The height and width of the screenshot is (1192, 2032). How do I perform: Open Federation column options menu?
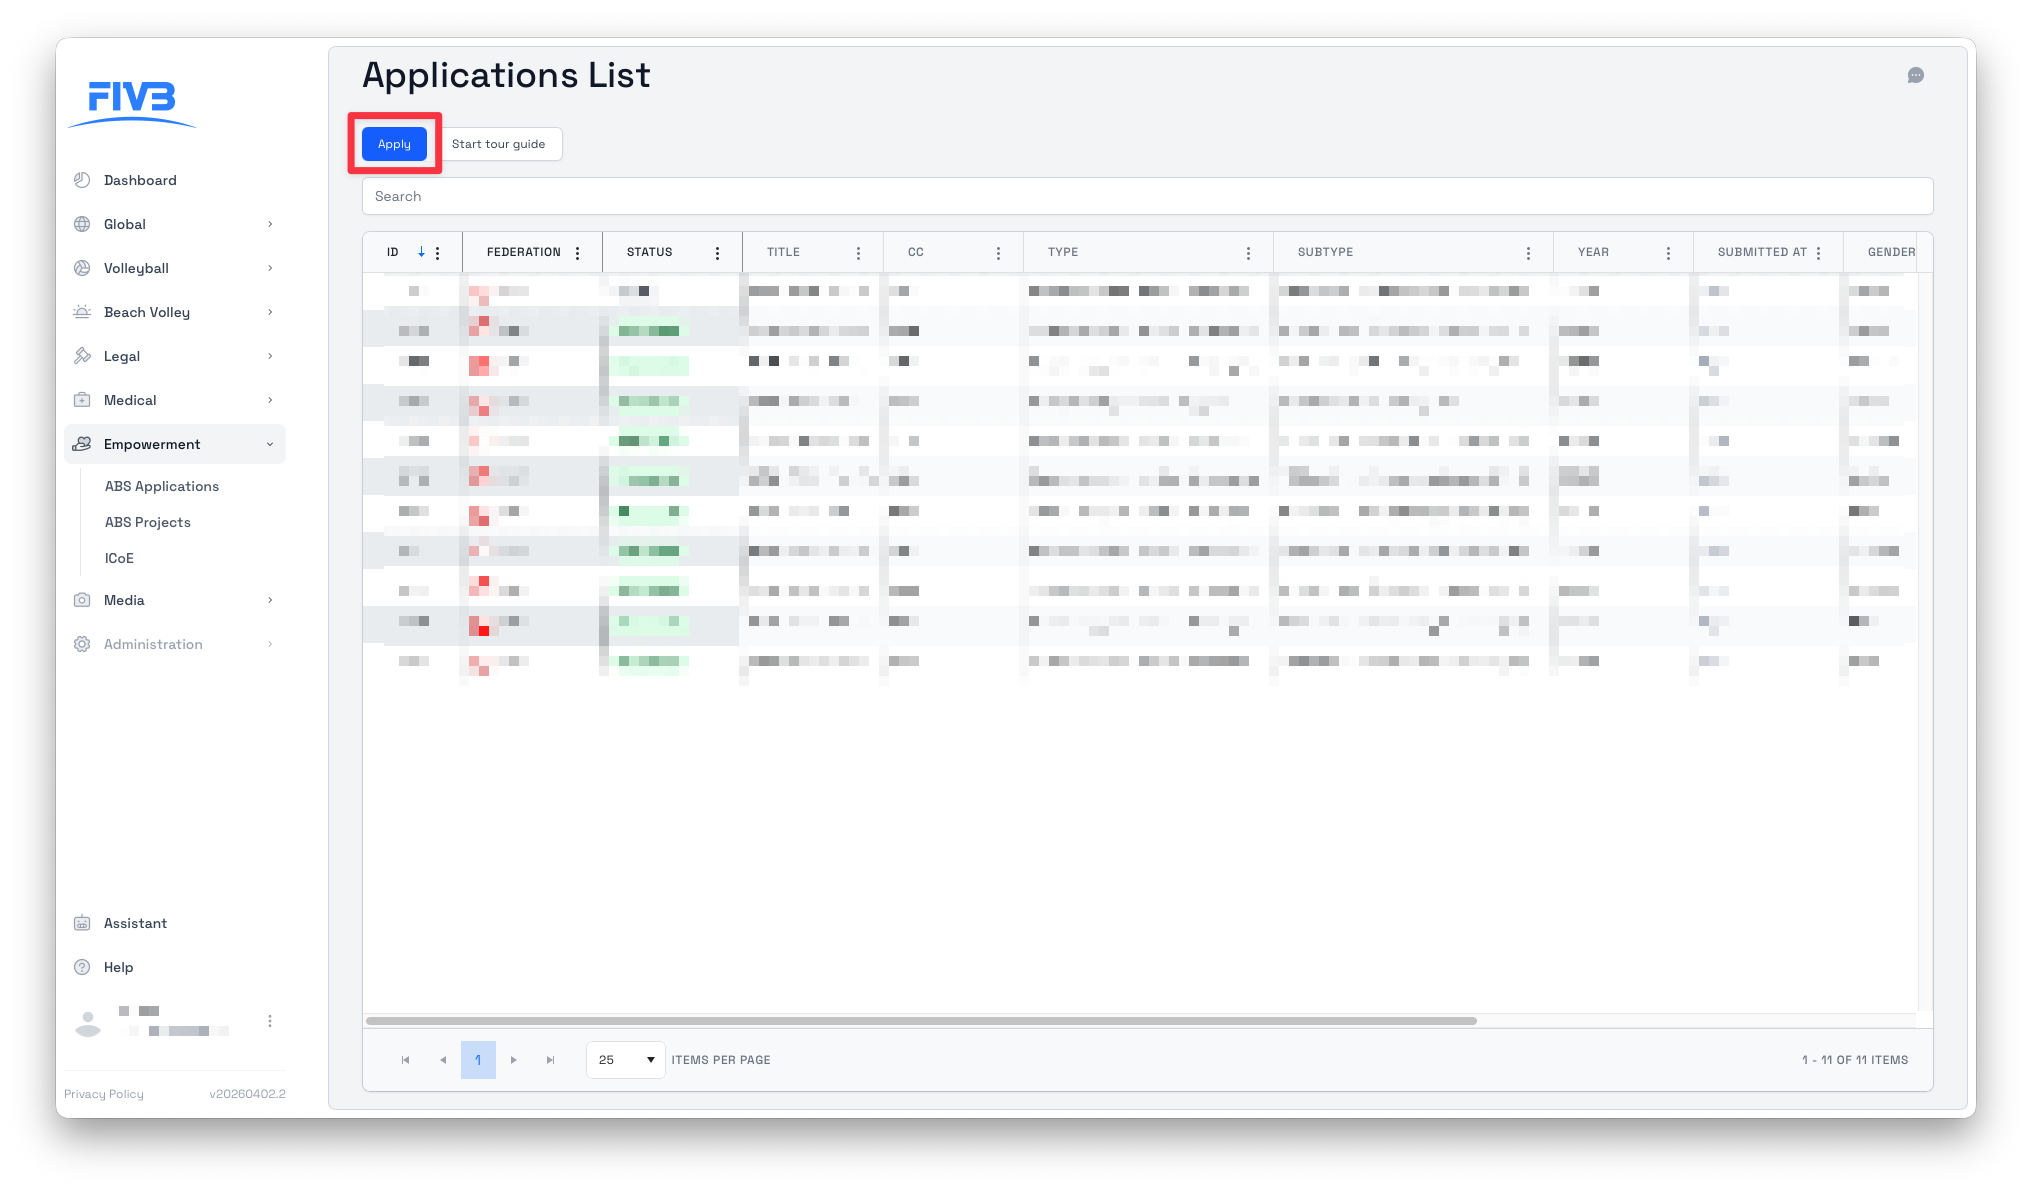click(x=577, y=253)
